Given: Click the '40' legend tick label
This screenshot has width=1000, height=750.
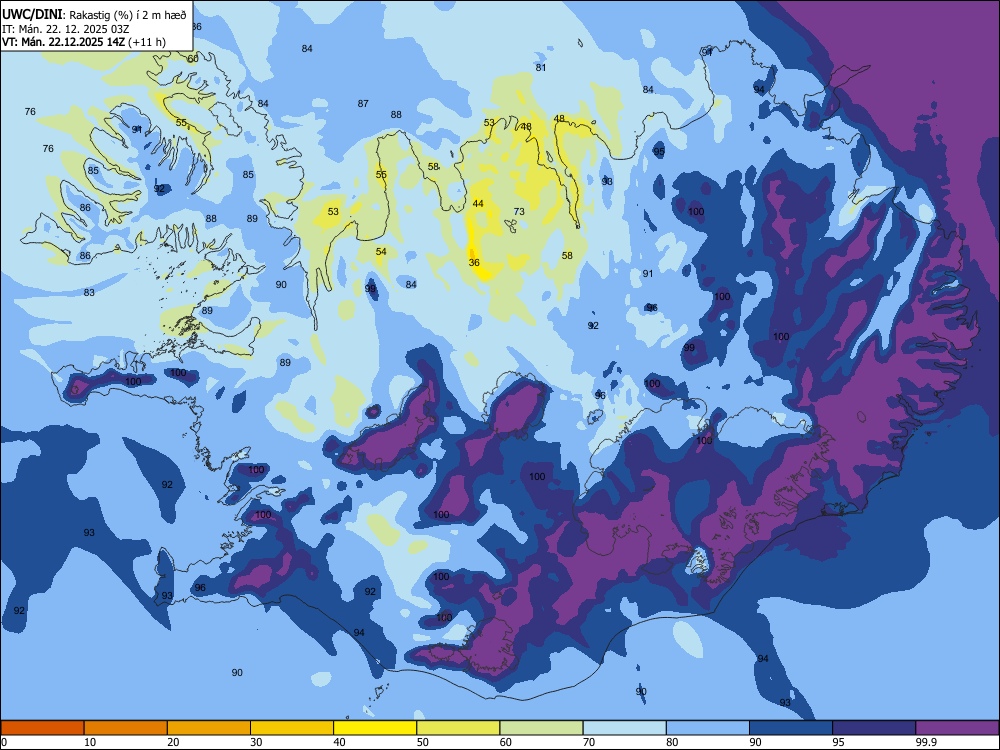Looking at the screenshot, I should click(x=340, y=742).
